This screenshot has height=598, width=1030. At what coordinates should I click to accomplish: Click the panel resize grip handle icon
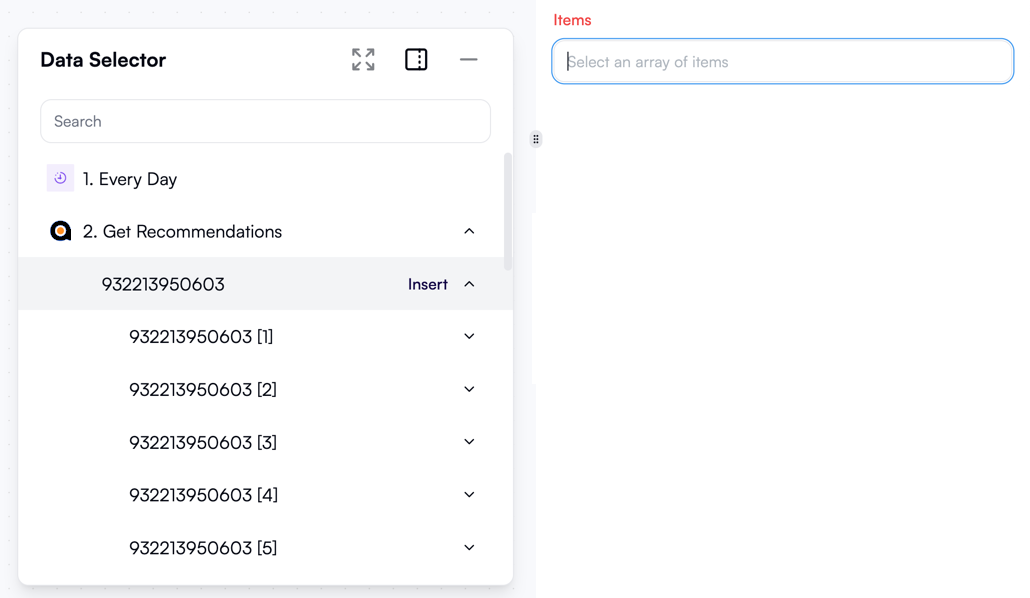pos(536,139)
